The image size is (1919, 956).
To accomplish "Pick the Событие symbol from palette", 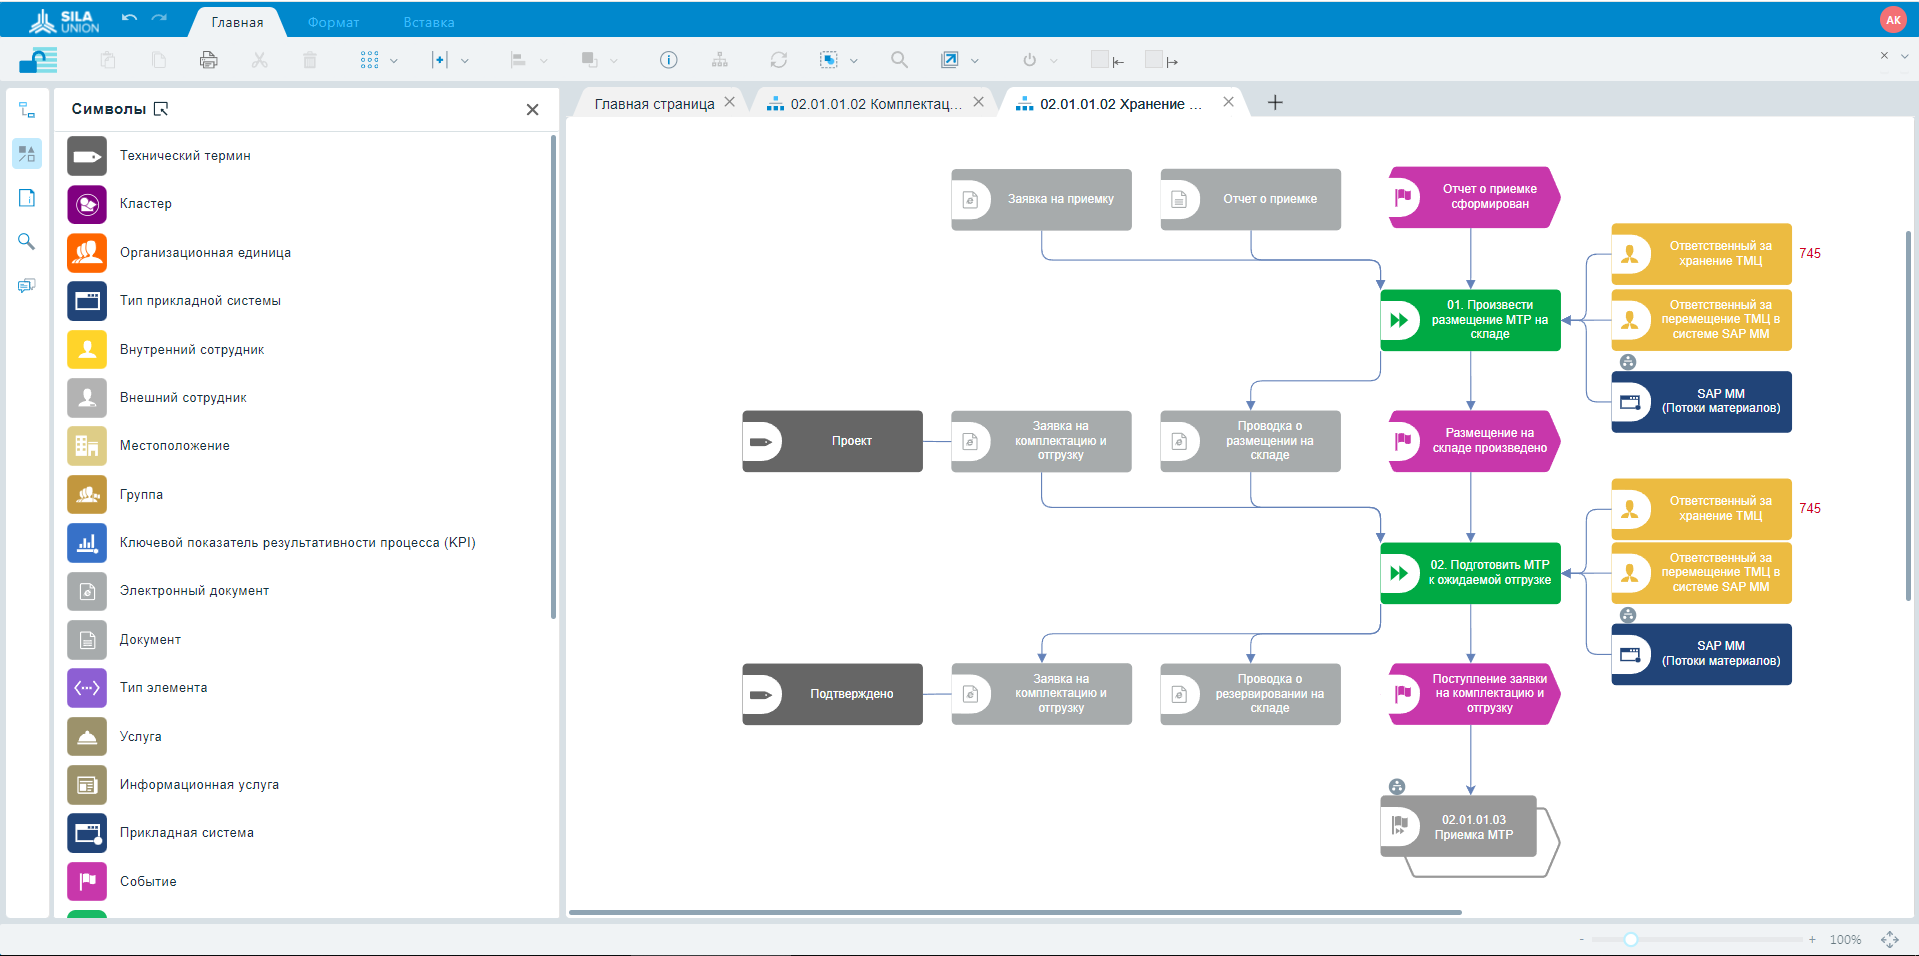I will [x=87, y=881].
